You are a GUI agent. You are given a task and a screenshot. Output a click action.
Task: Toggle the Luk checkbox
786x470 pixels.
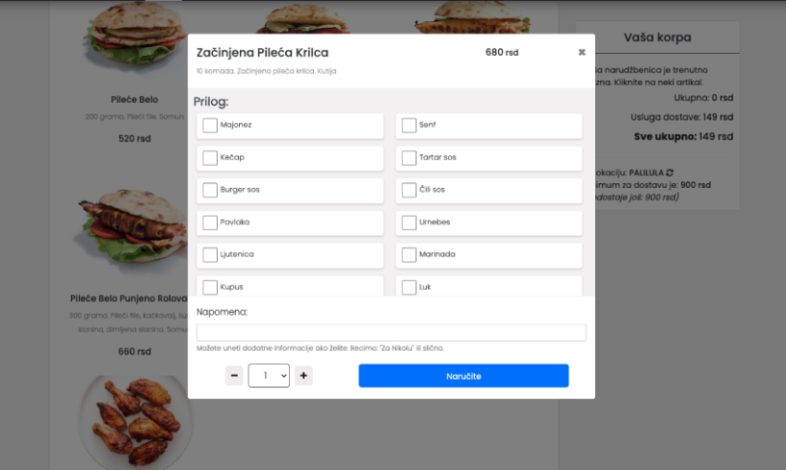click(x=409, y=287)
